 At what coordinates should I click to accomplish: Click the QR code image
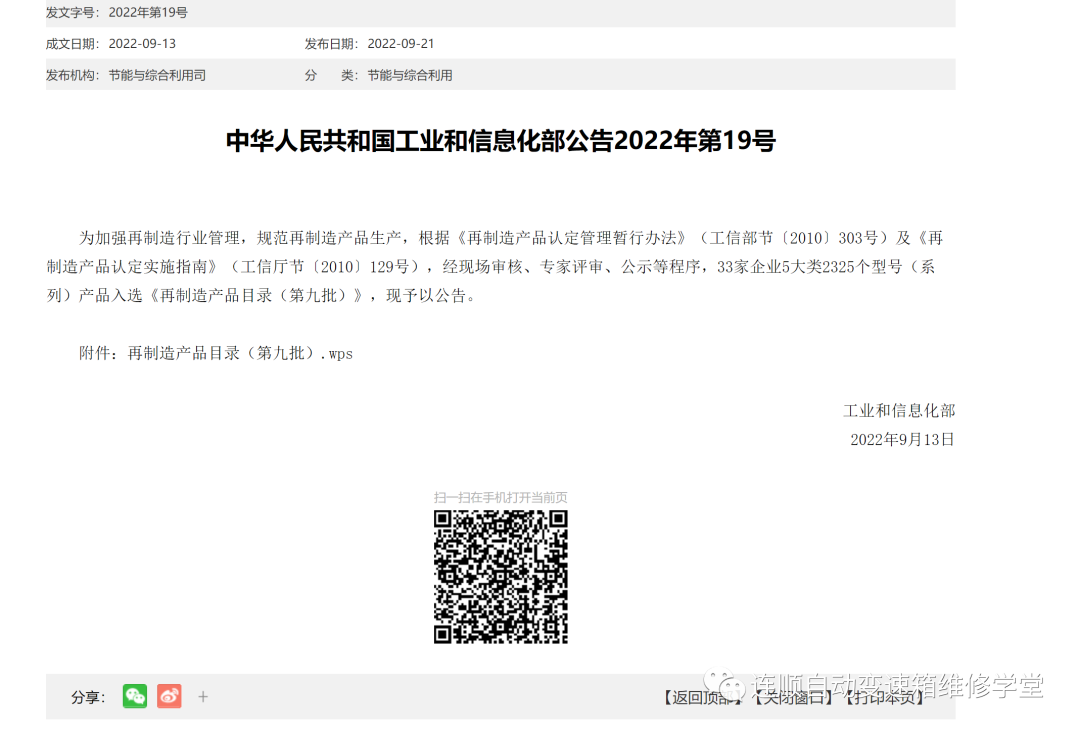point(501,577)
